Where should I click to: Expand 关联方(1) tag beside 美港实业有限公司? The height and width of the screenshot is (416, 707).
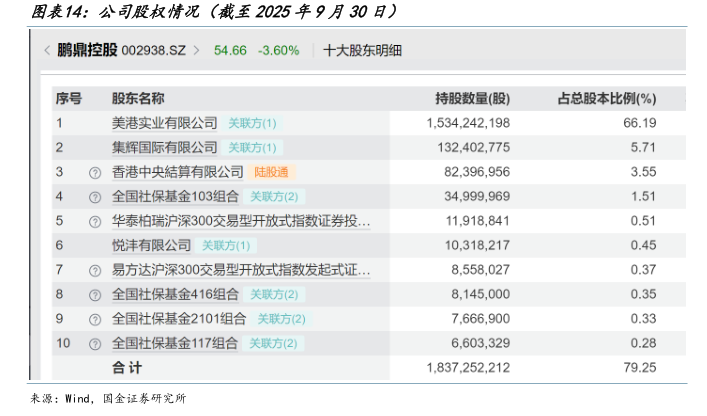[x=252, y=123]
